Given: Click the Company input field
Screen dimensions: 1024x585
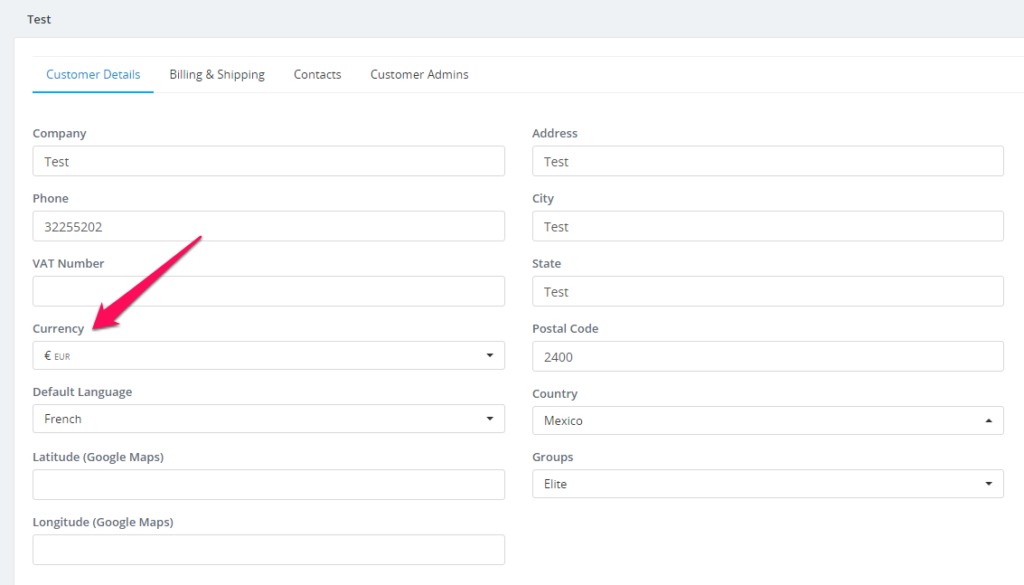Looking at the screenshot, I should point(268,161).
